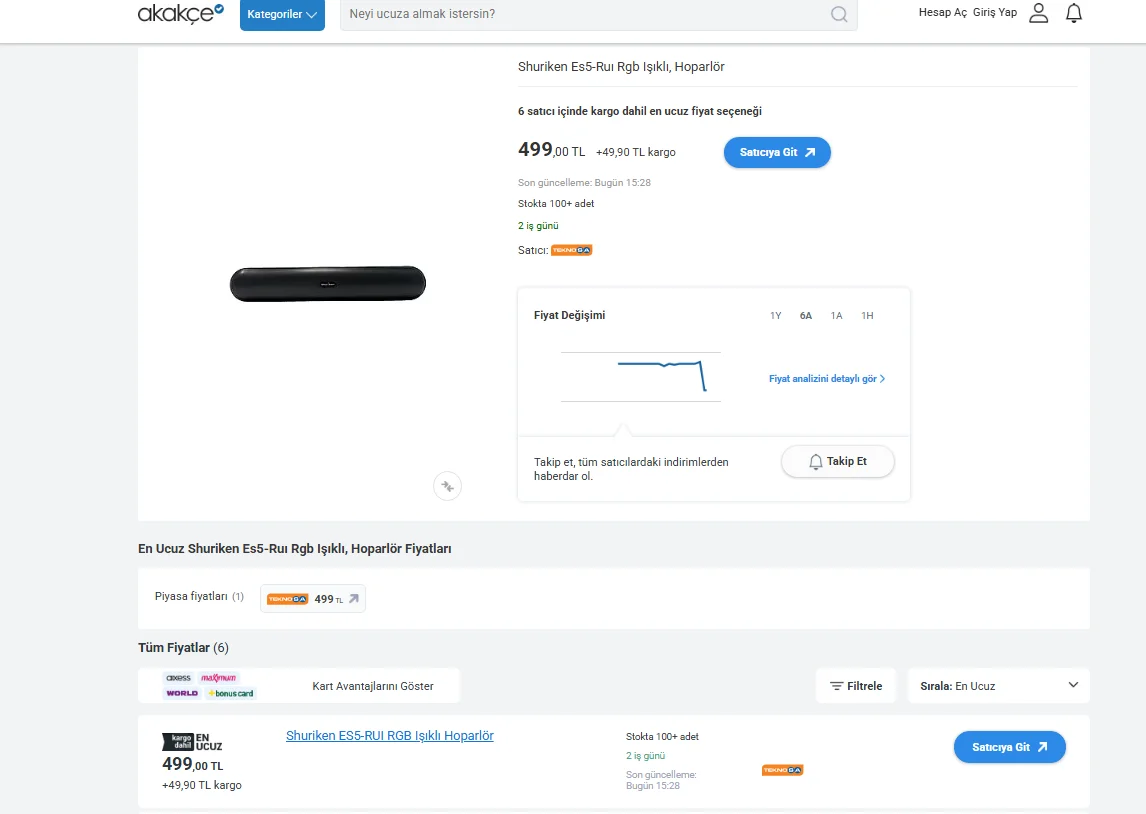This screenshot has height=814, width=1146.
Task: Click the maximum card logo
Action: (x=219, y=678)
